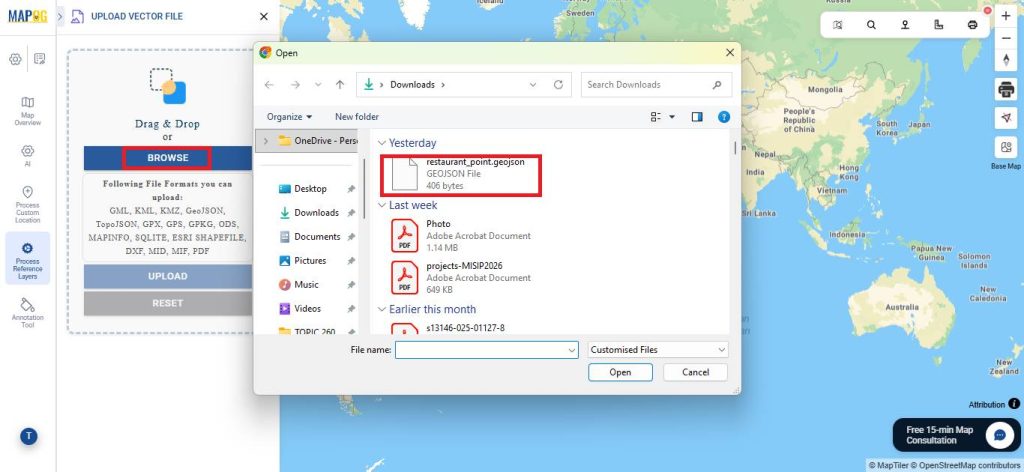
Task: Expand the address bar history dropdown
Action: pos(533,85)
